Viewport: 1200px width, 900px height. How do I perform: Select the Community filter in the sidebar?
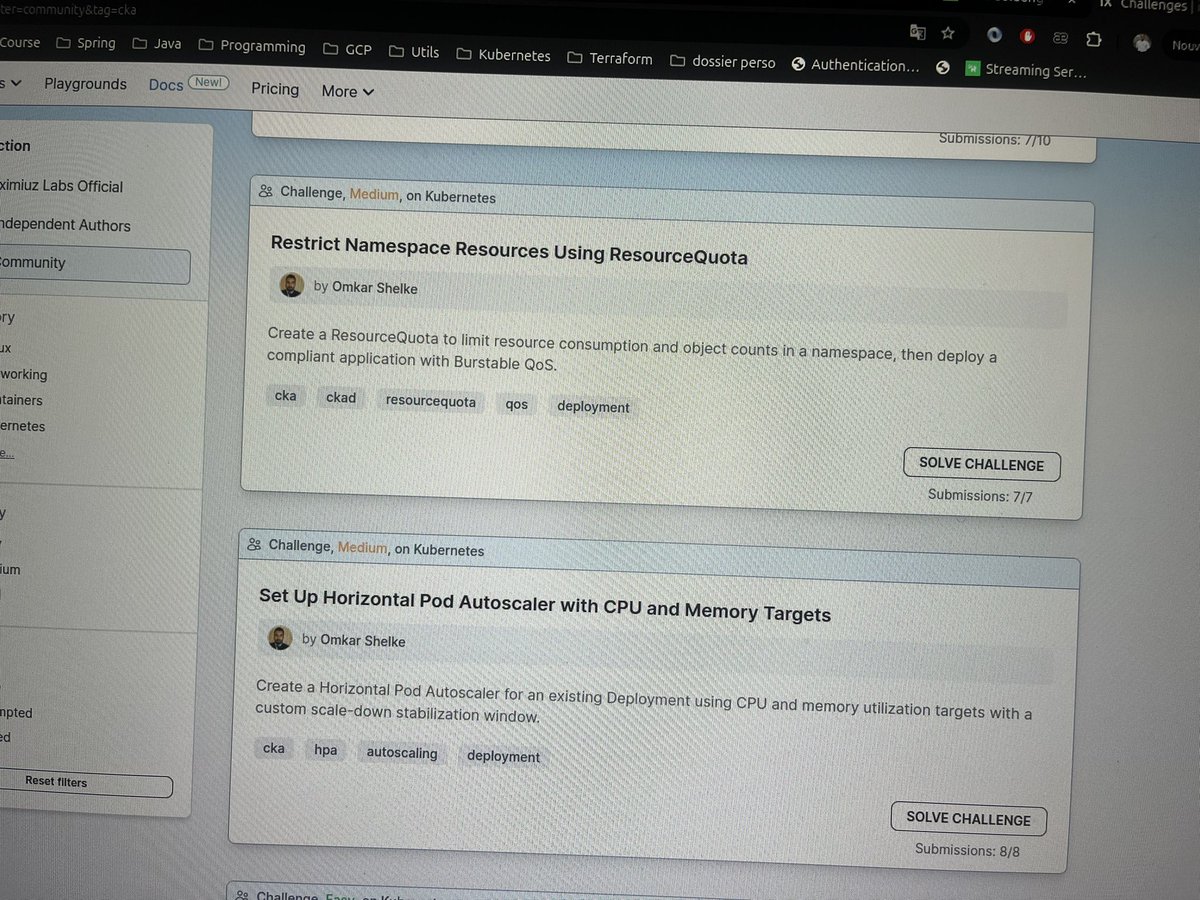tap(92, 265)
